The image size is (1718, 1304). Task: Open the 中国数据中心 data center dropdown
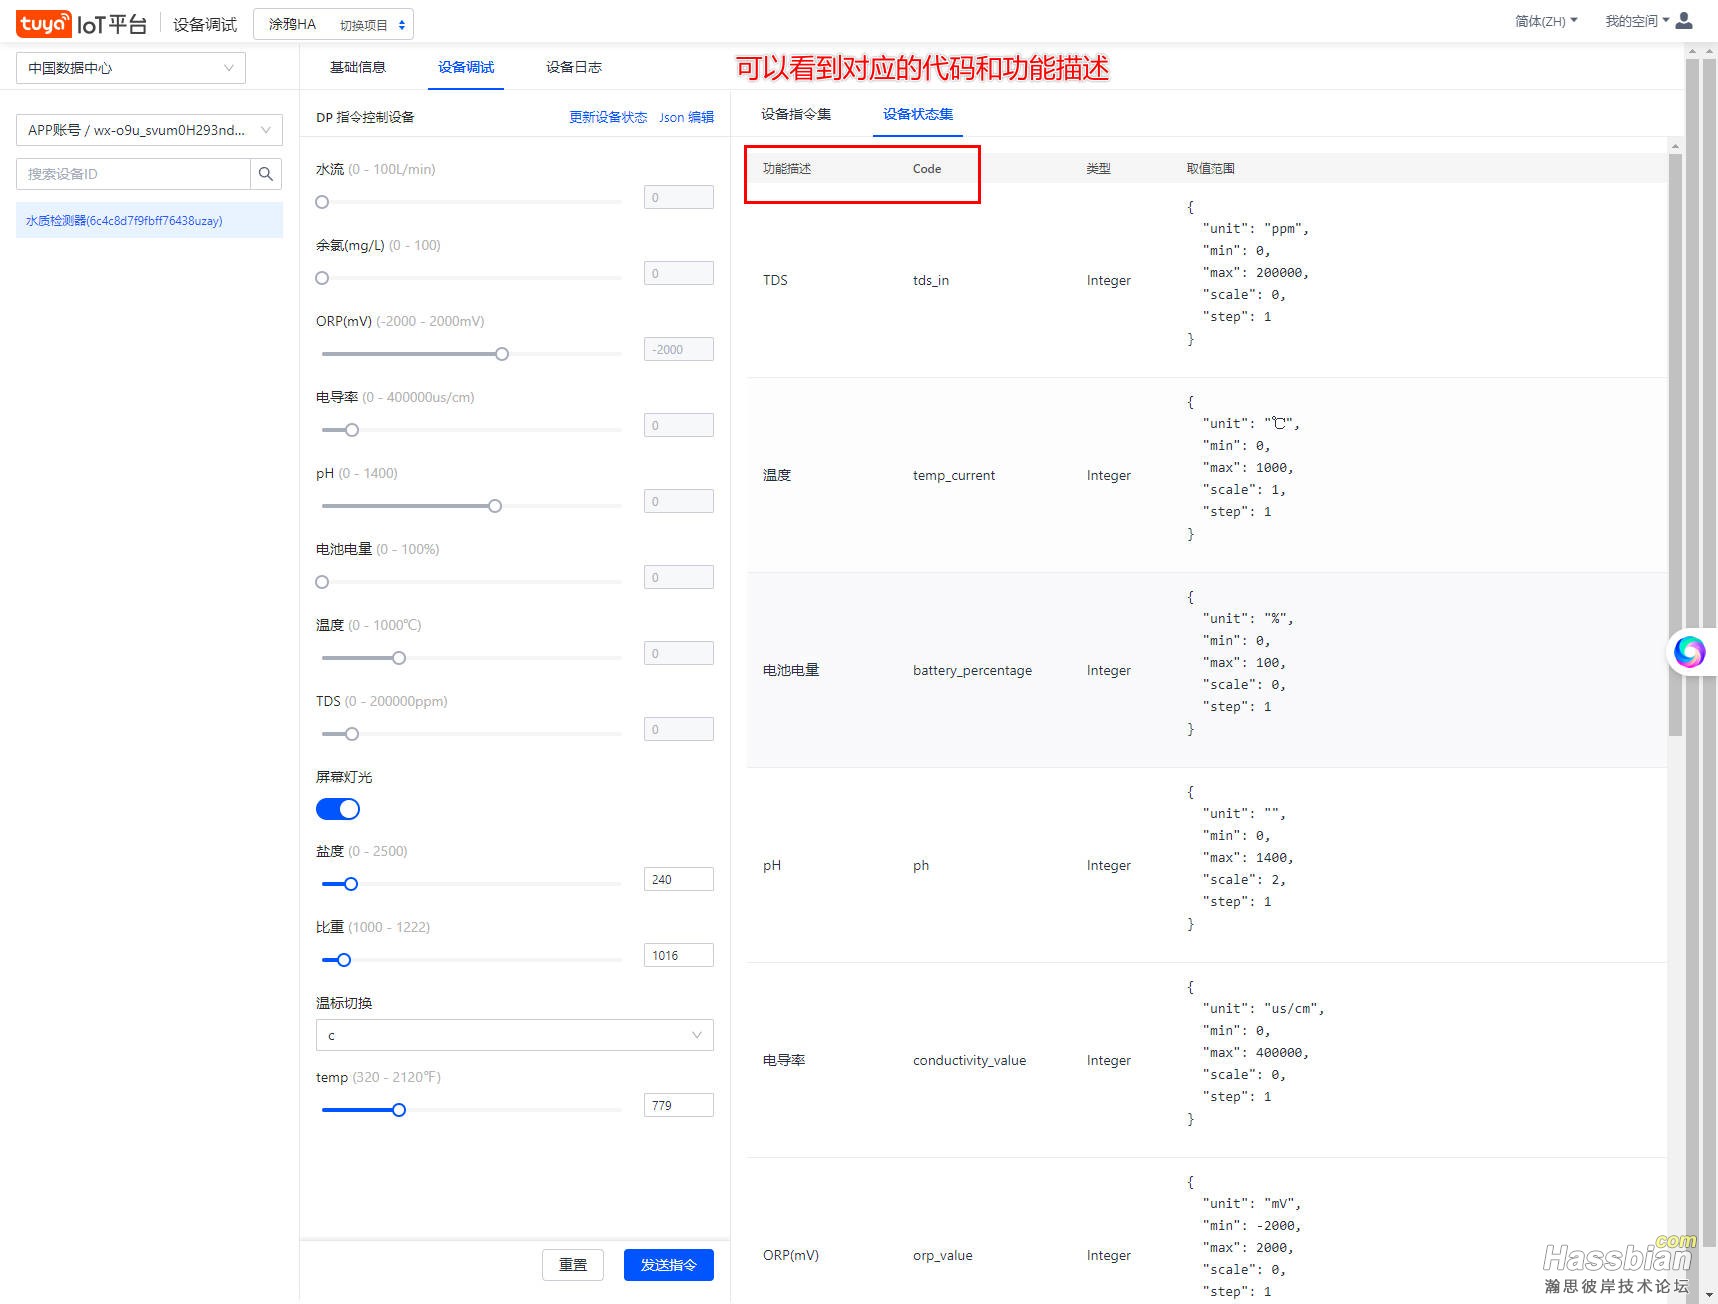tap(131, 68)
